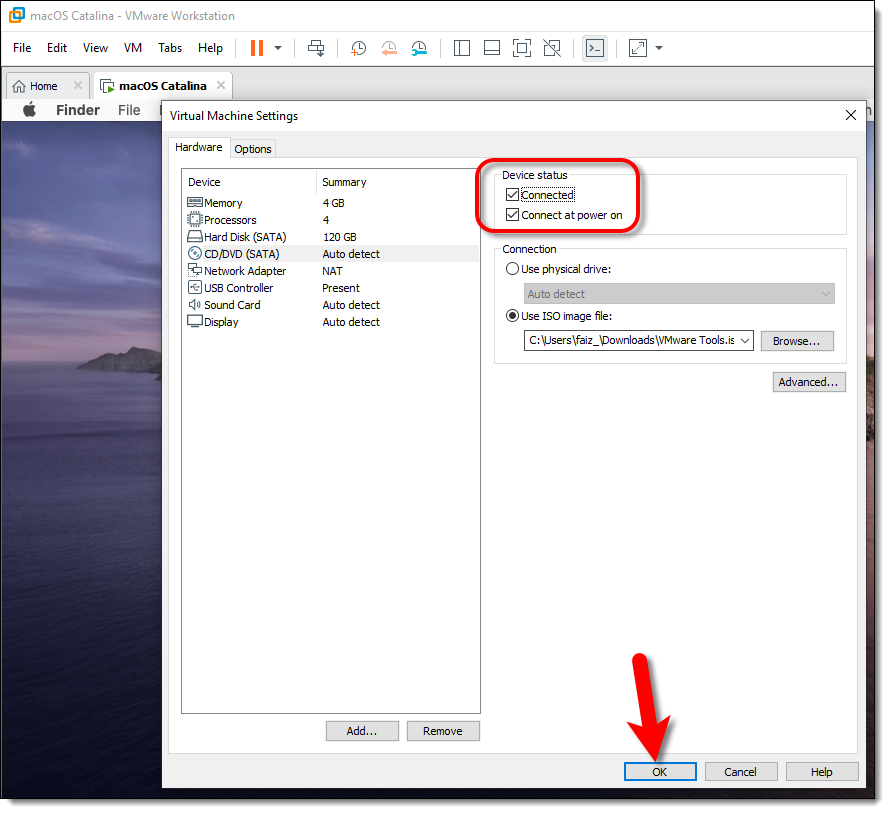Click the Browse button
889x813 pixels.
click(x=797, y=341)
